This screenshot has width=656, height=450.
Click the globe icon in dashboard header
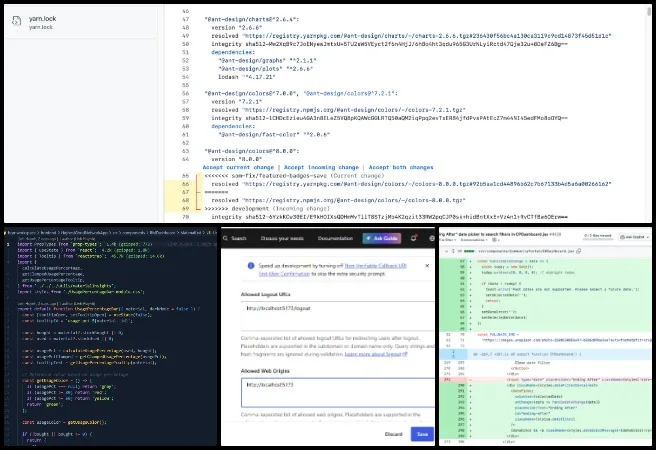[432, 238]
